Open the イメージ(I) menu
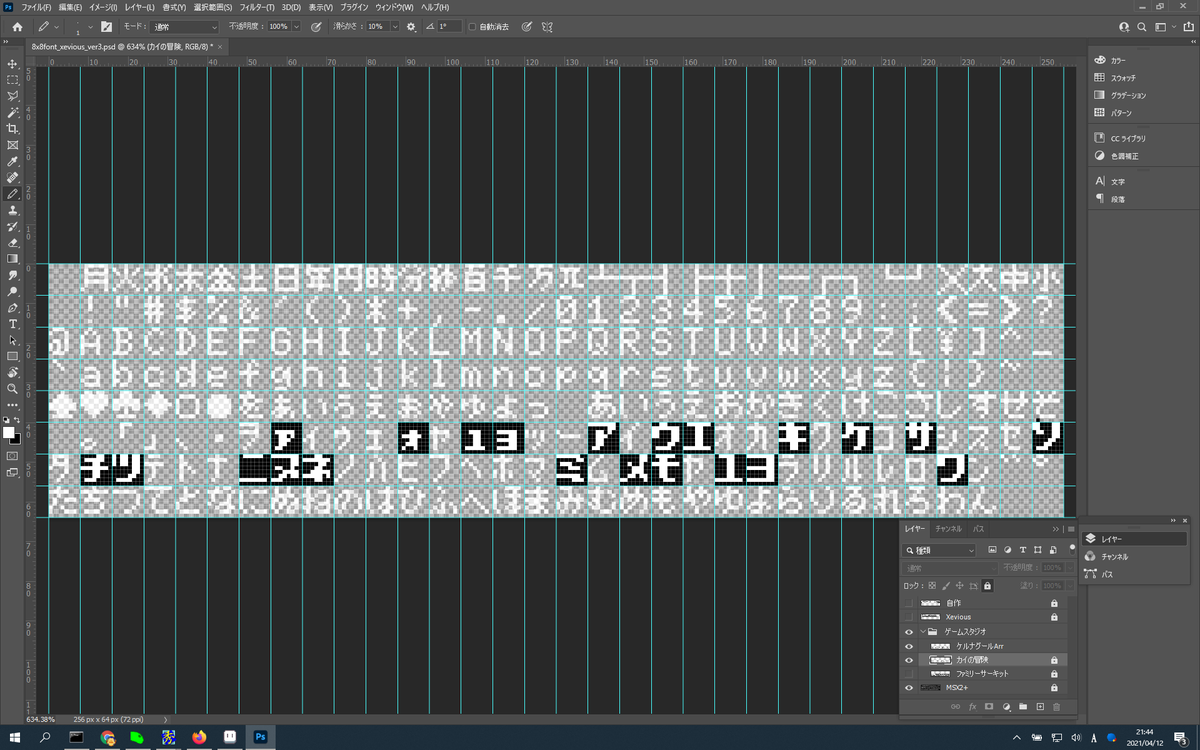Viewport: 1200px width, 750px height. (x=102, y=7)
